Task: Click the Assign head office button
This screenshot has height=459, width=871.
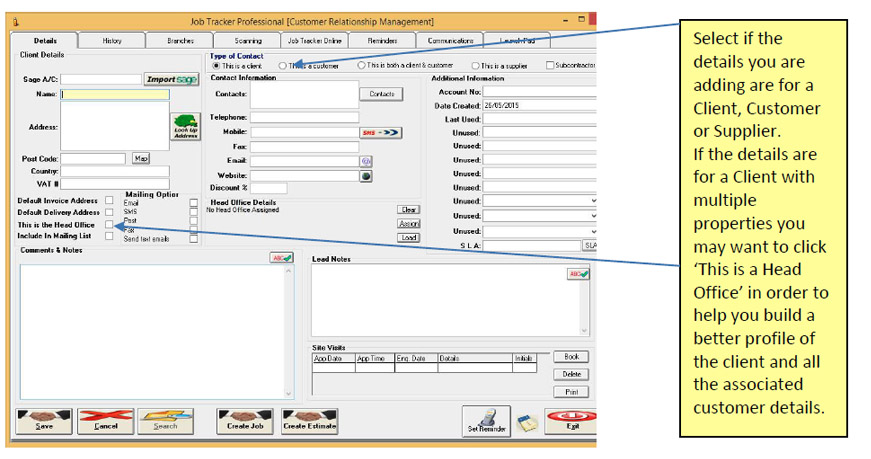Action: (x=409, y=223)
